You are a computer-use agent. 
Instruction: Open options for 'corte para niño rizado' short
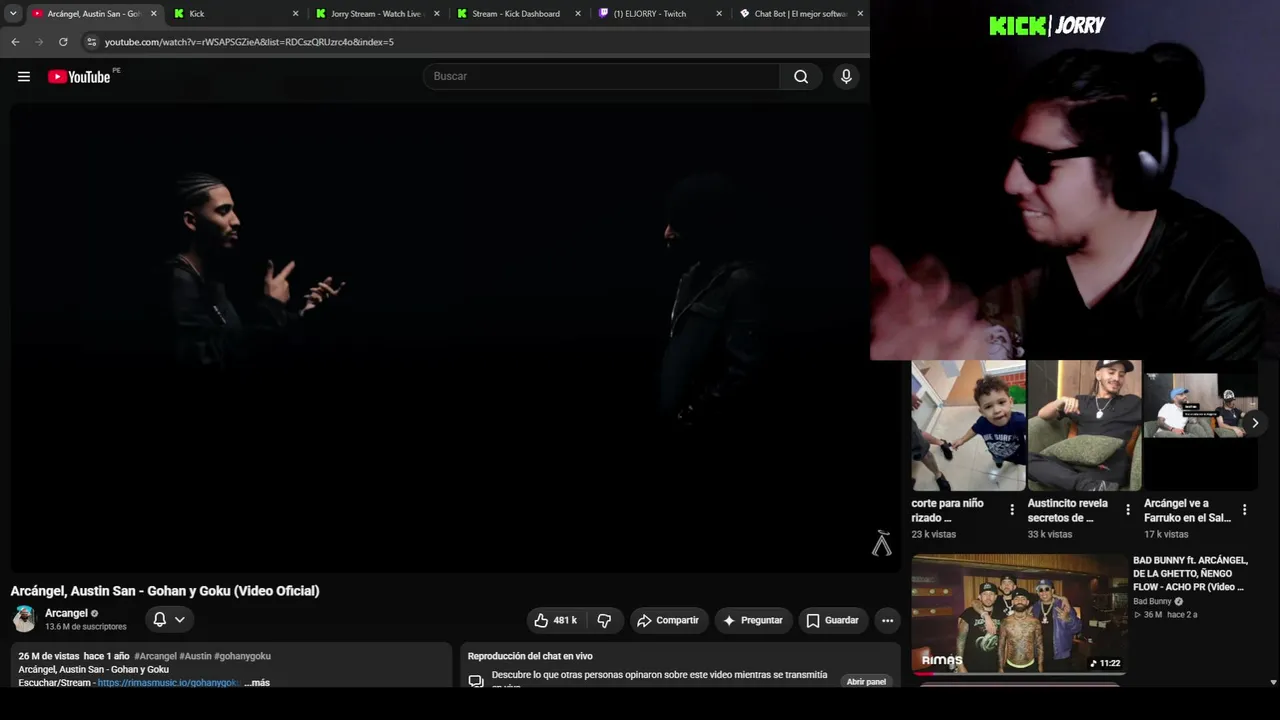pos(1012,510)
